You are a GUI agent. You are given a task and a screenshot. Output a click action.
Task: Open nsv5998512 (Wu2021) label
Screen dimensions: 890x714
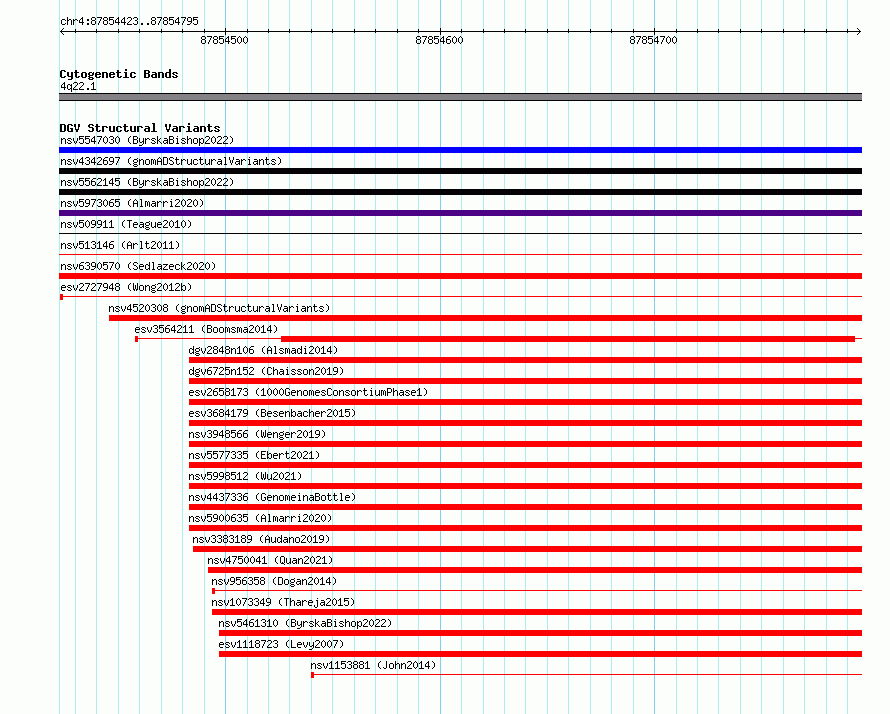click(245, 476)
